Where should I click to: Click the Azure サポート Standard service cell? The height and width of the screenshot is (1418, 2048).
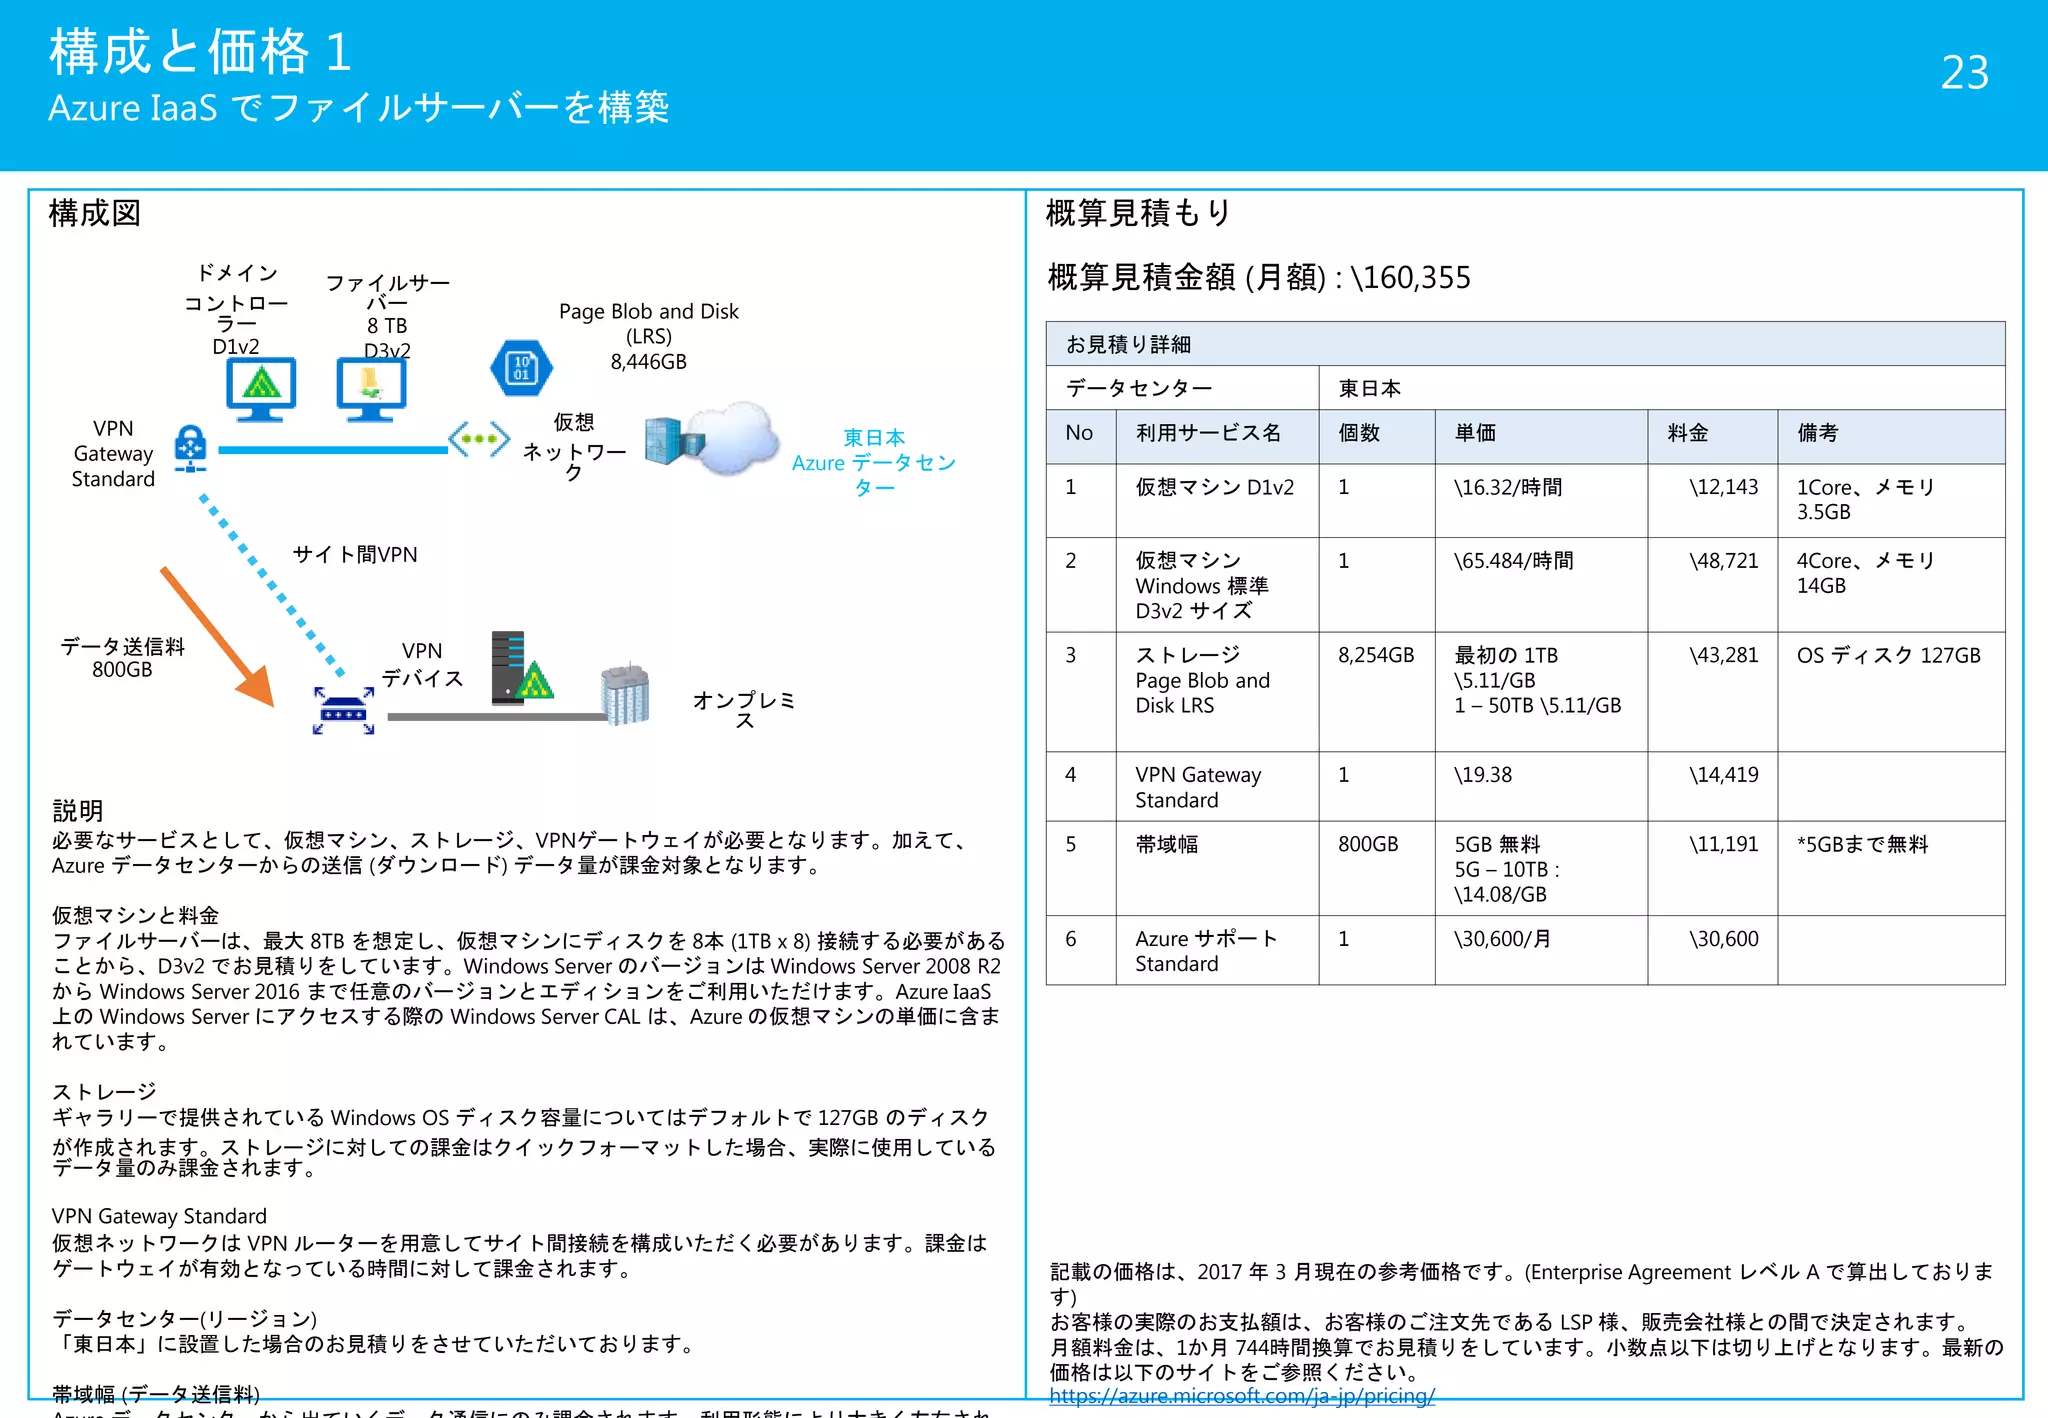(x=1217, y=951)
